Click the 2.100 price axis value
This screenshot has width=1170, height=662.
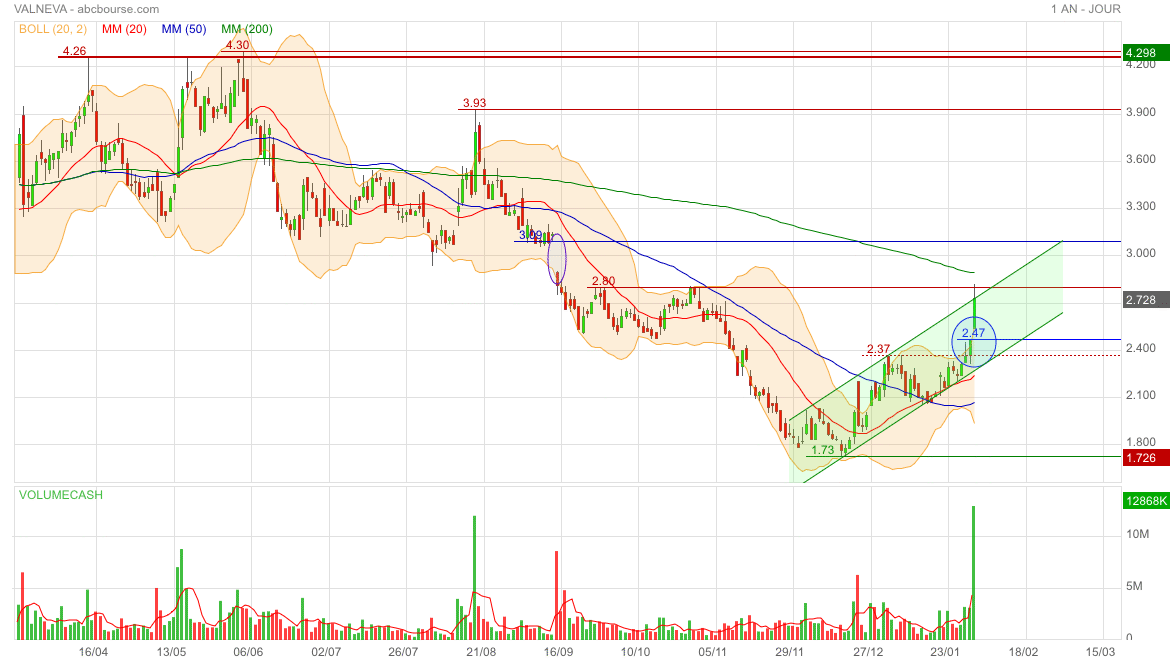click(x=1141, y=395)
